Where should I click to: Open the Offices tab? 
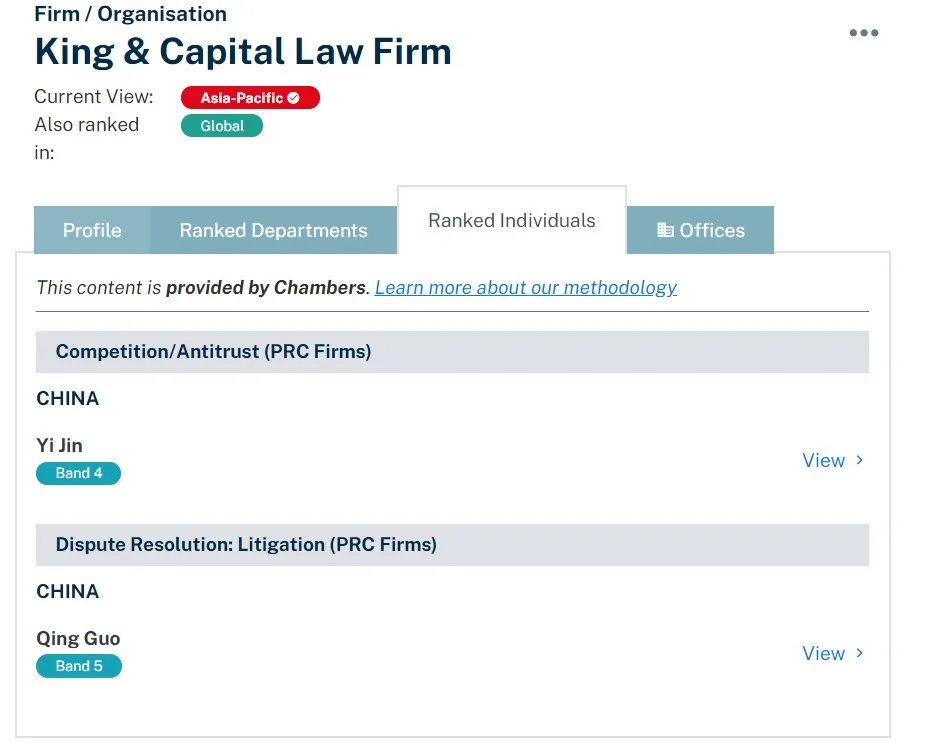700,230
